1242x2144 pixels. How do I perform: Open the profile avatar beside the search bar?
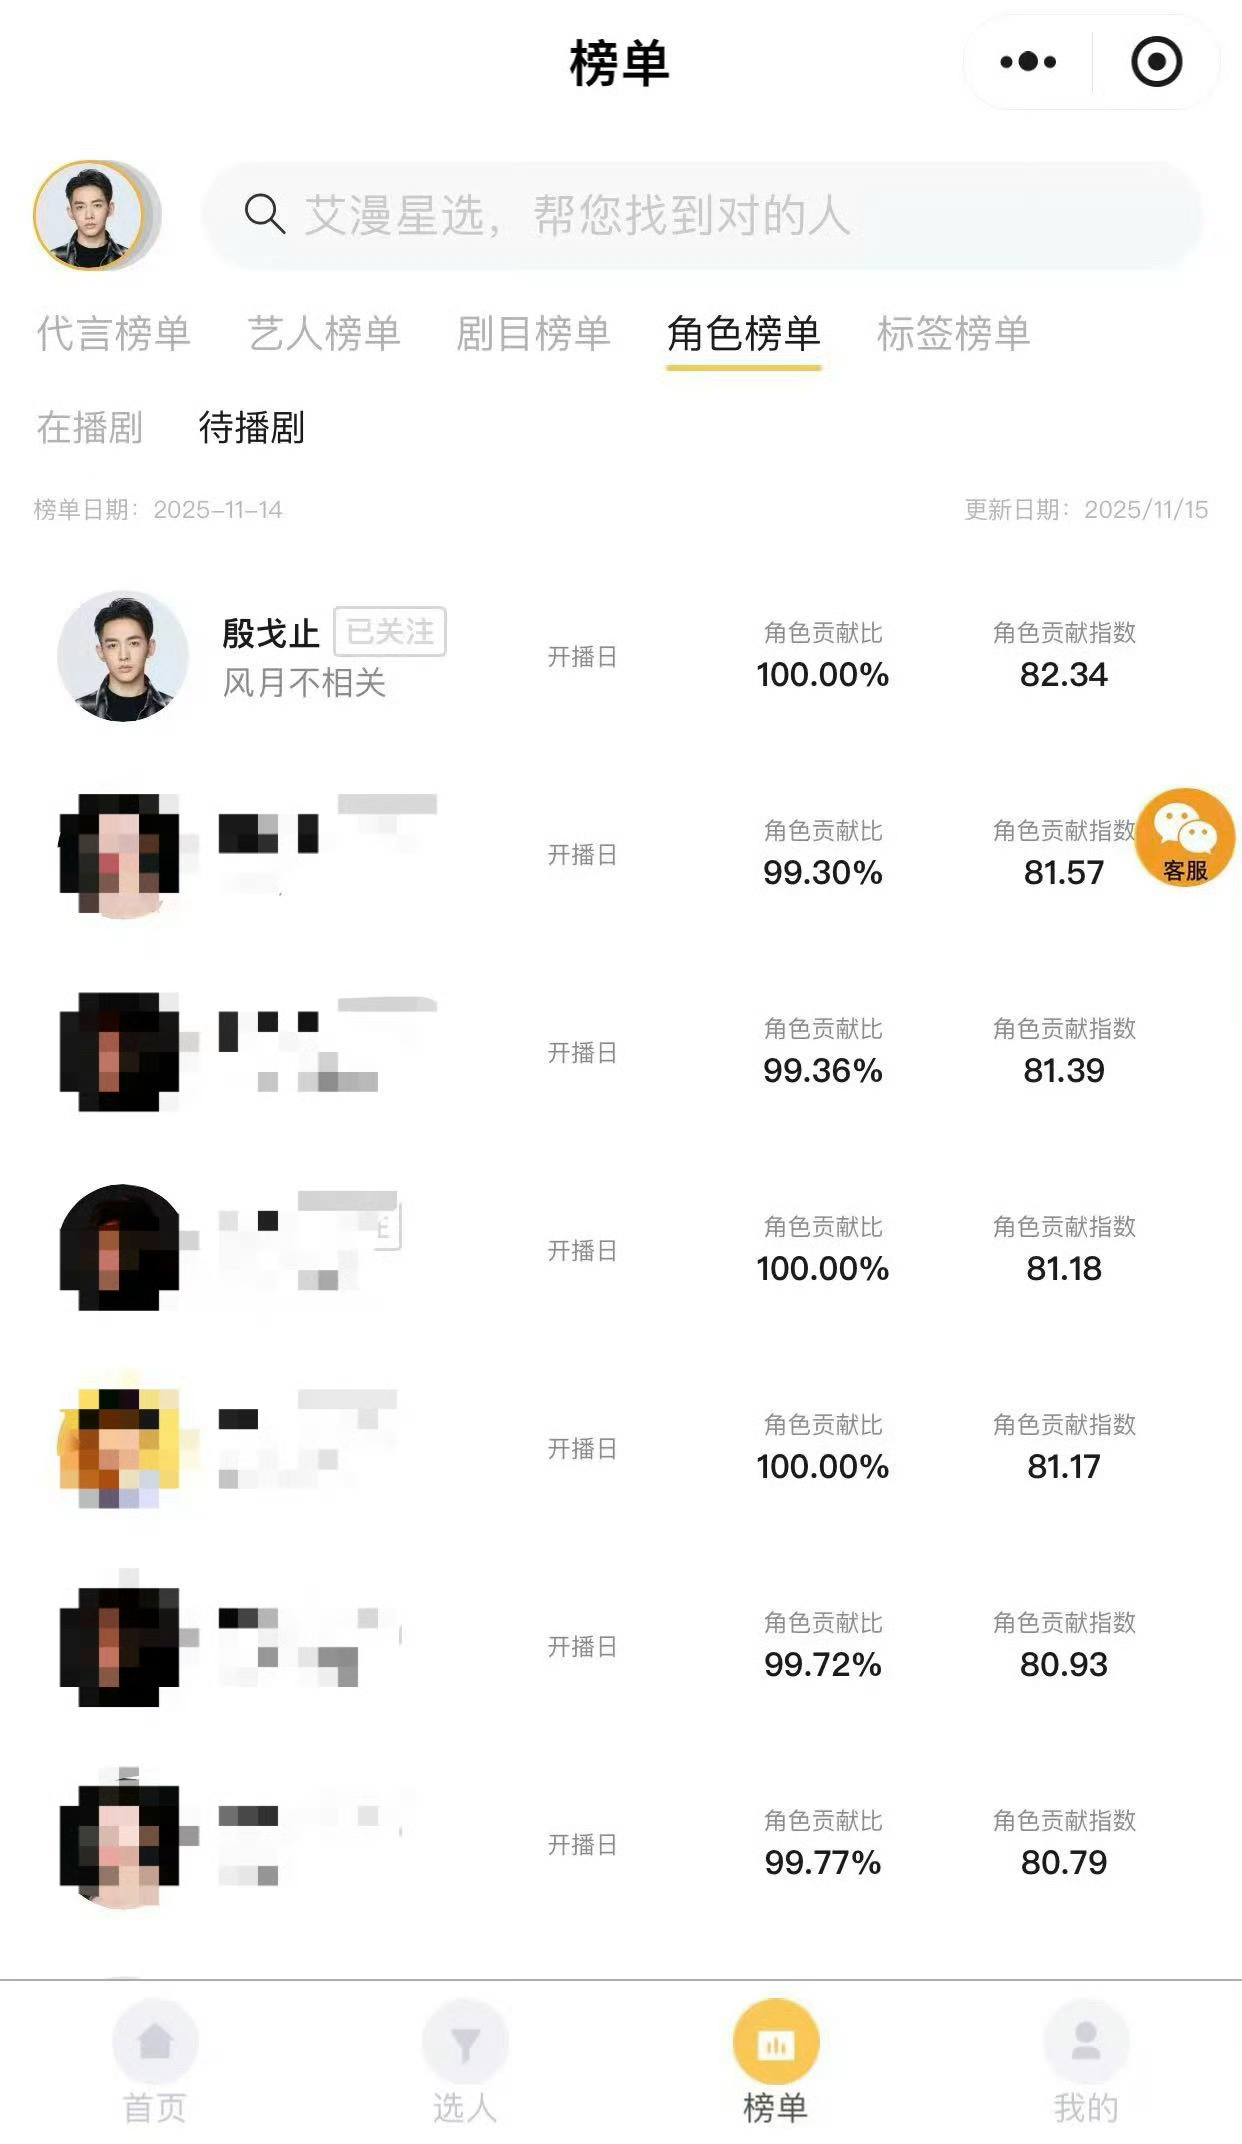[90, 215]
